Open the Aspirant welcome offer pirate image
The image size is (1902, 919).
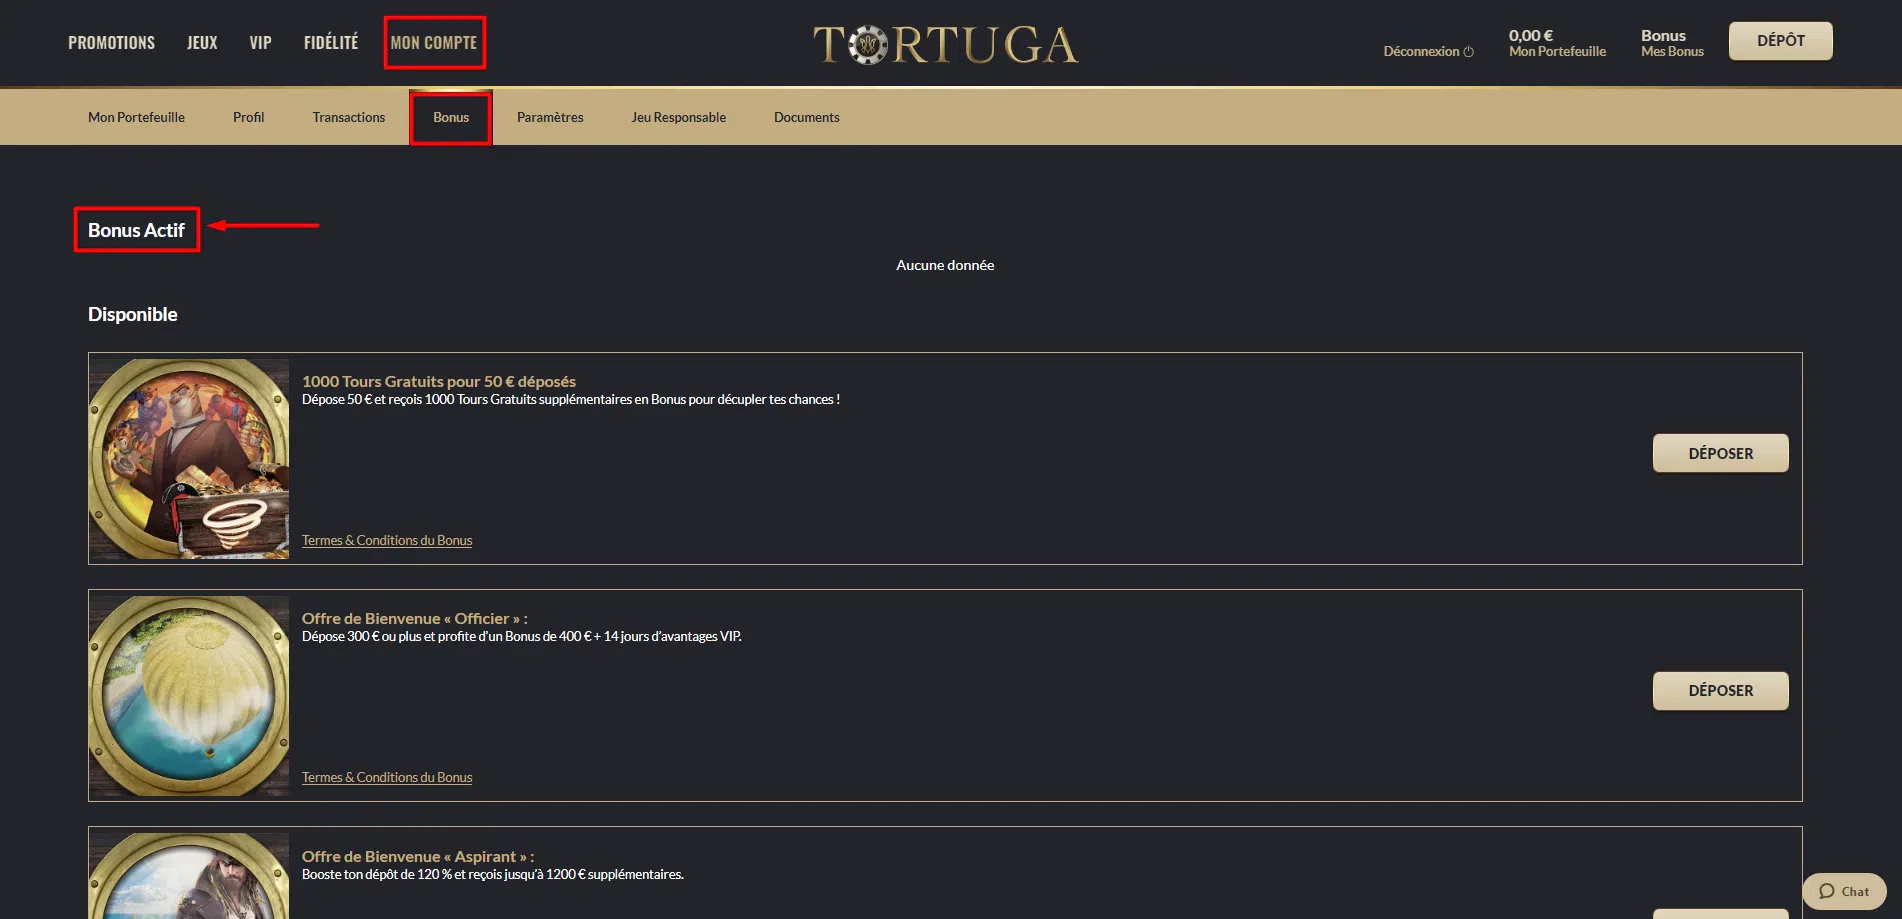[189, 877]
